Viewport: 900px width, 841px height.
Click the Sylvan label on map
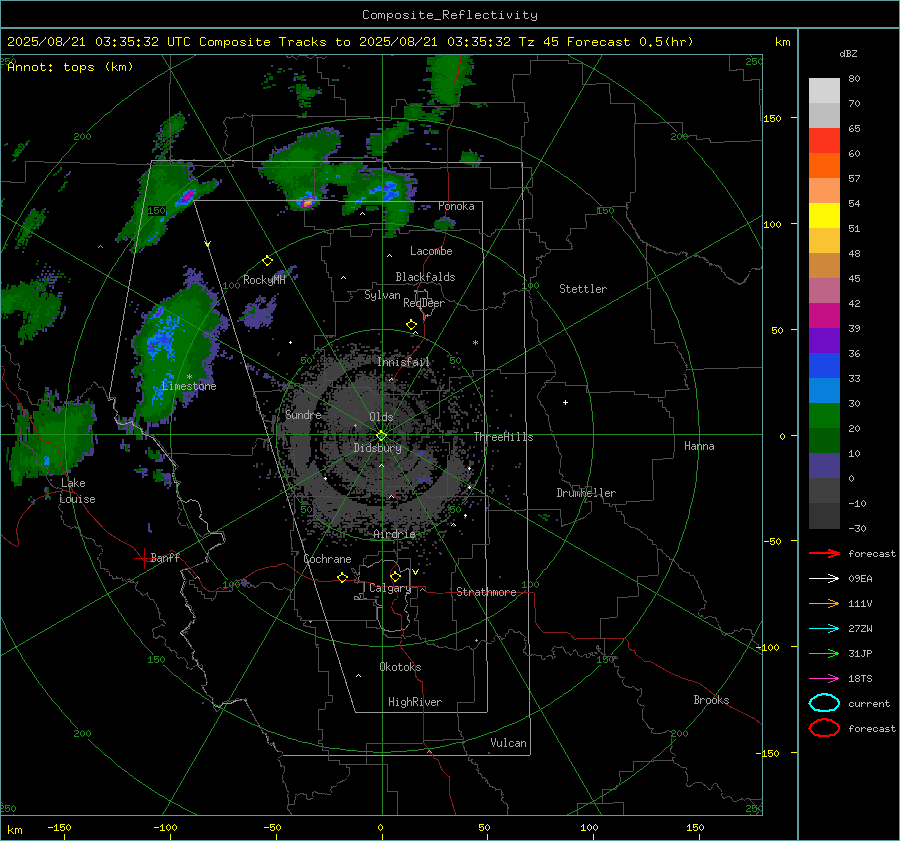[x=382, y=295]
